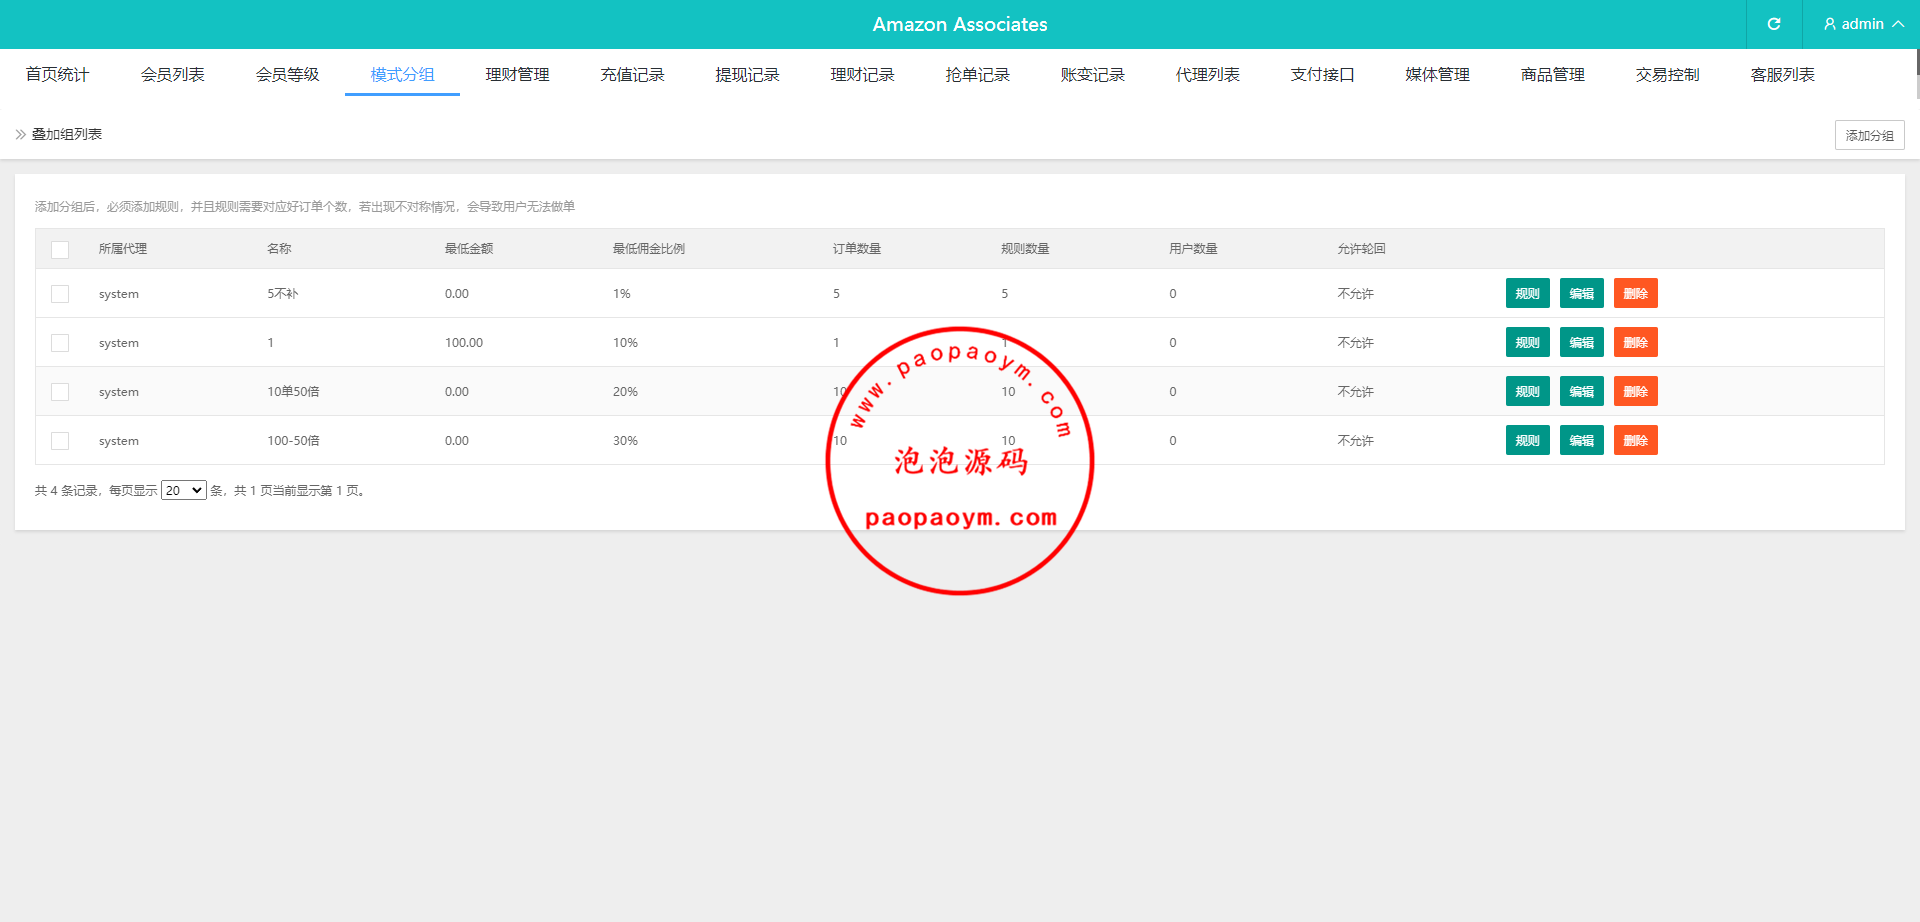
Task: Open the 会员列表 tab
Action: (172, 75)
